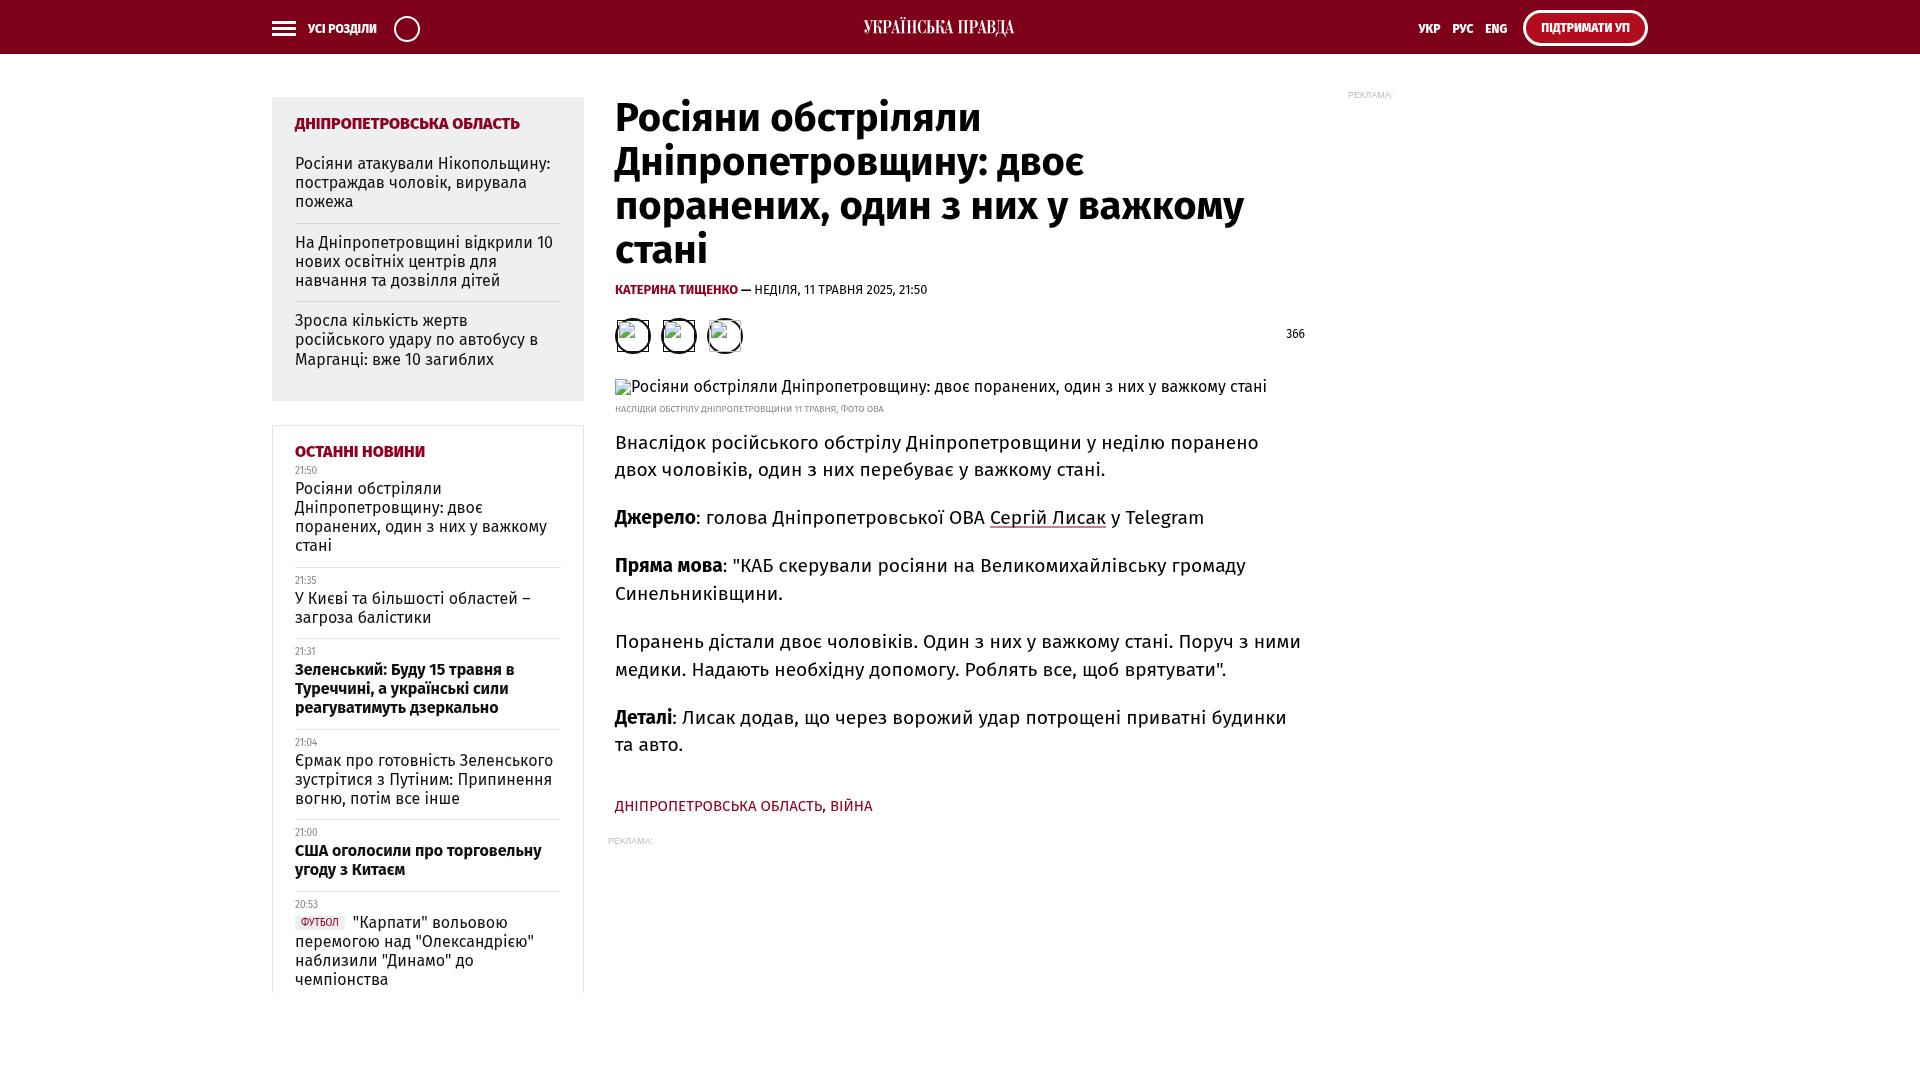Open Останні новини section heading
The image size is (1920, 1080).
pos(360,452)
